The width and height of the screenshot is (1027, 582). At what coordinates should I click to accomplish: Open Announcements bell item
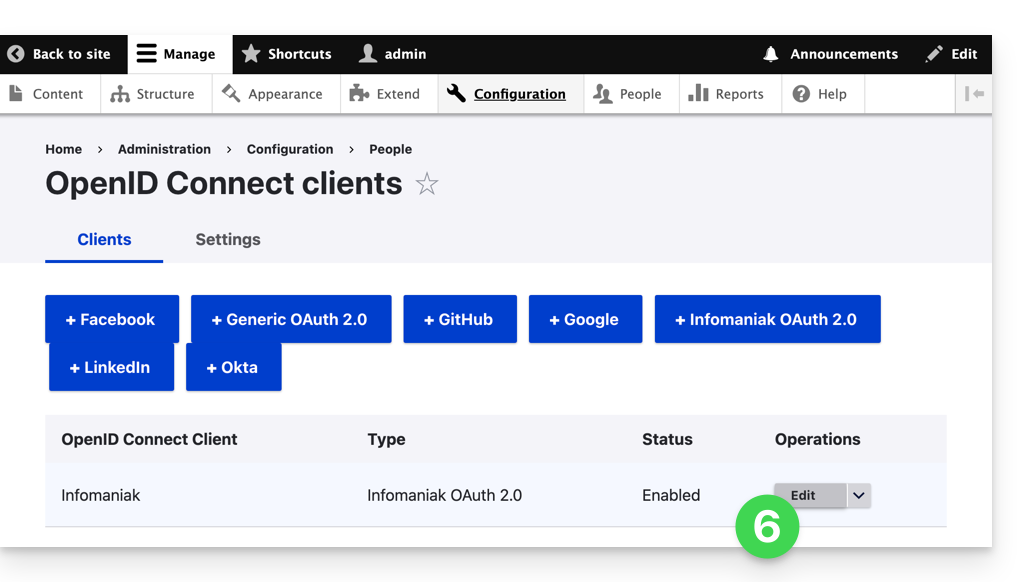tap(831, 54)
